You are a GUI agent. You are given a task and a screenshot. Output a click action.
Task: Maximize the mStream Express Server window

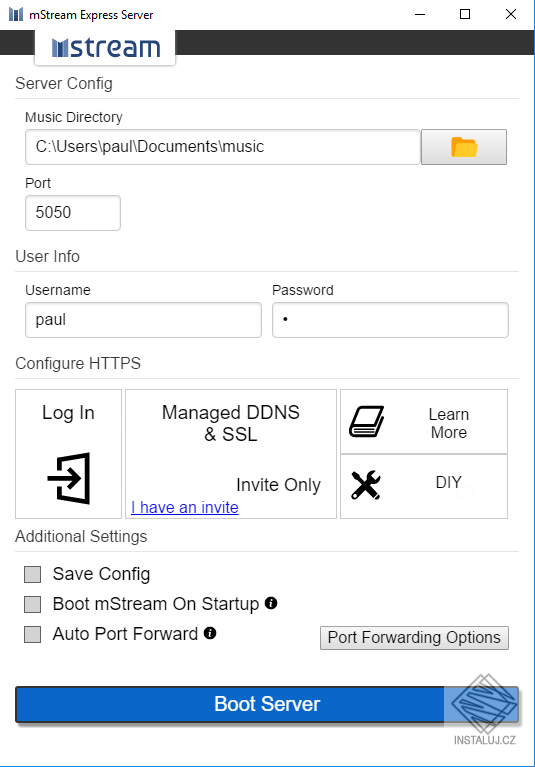coord(465,14)
